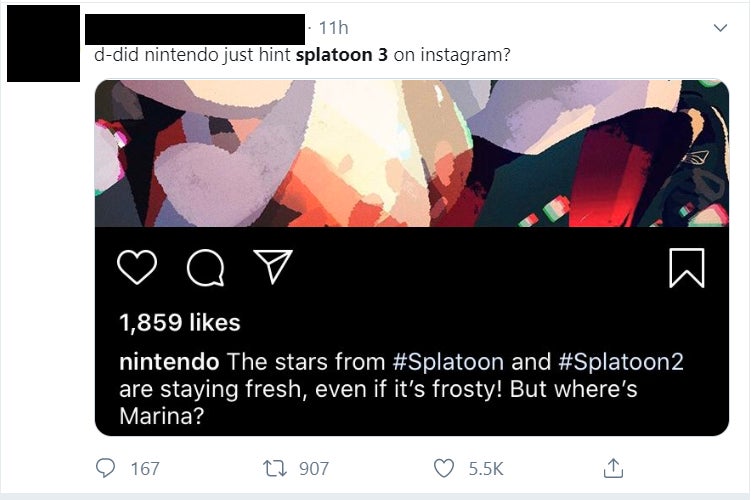Click the Instagram comment bubble icon
The height and width of the screenshot is (500, 751).
tap(205, 267)
